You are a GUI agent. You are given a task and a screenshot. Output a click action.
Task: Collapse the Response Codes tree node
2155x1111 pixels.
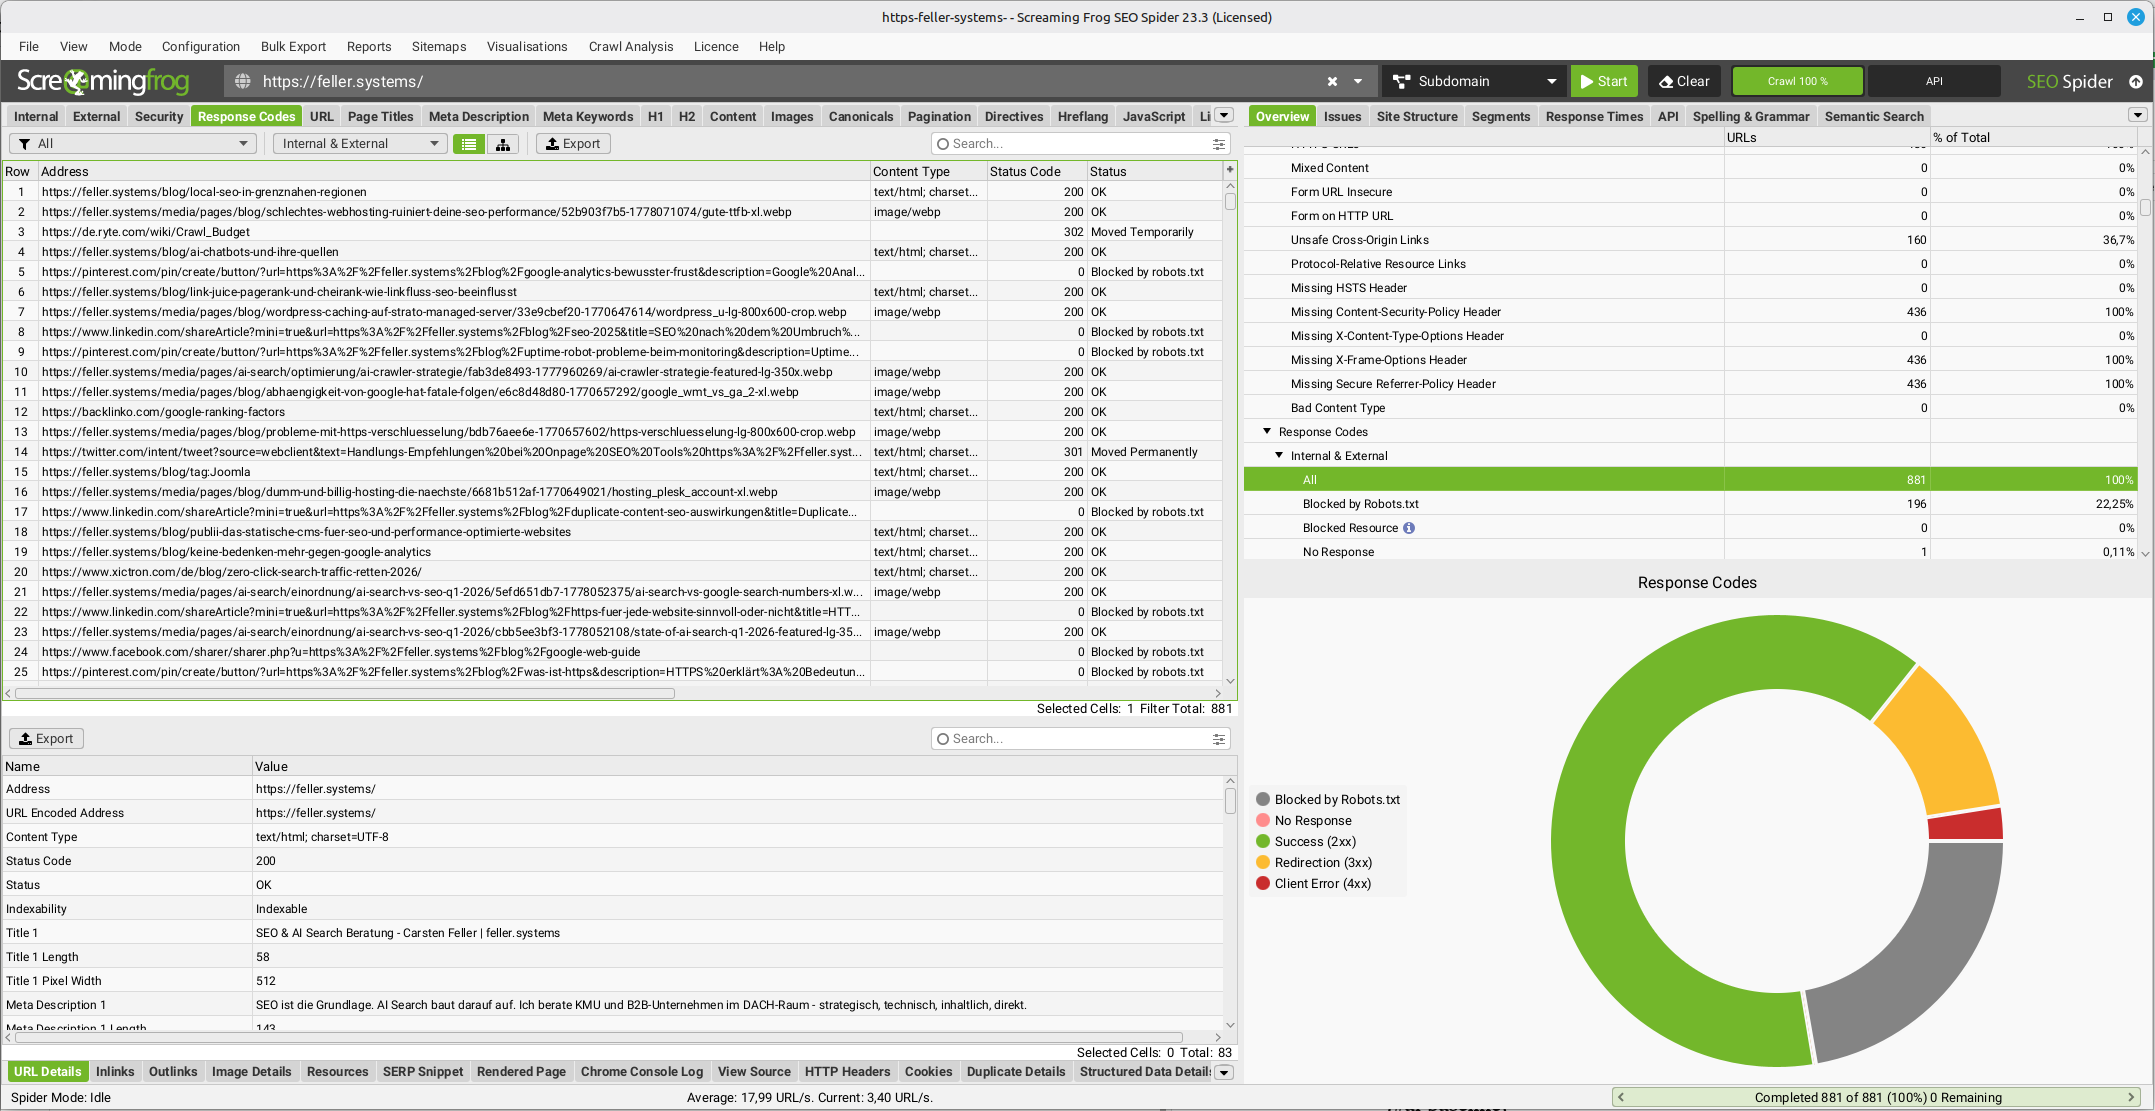1267,432
